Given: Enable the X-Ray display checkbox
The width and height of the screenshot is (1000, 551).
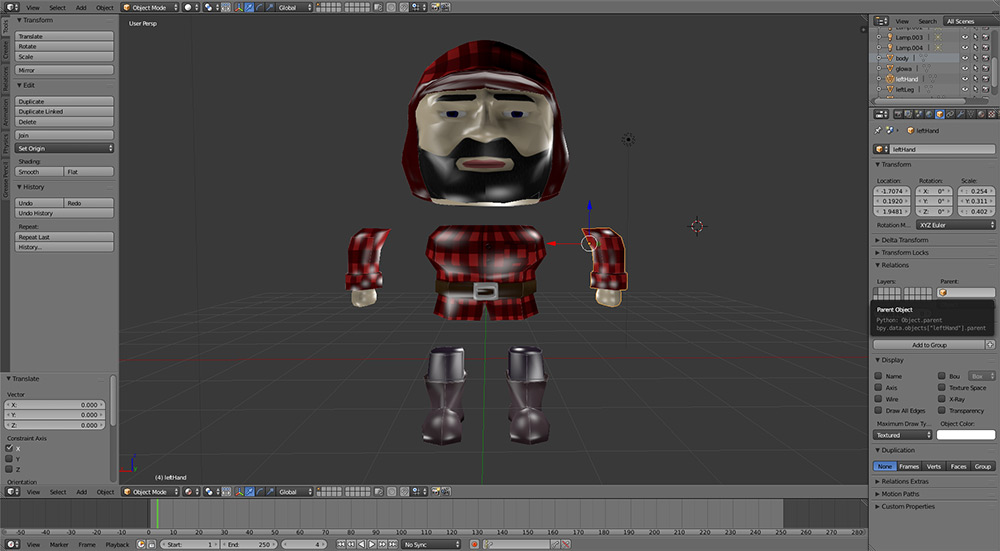Looking at the screenshot, I should pos(943,399).
